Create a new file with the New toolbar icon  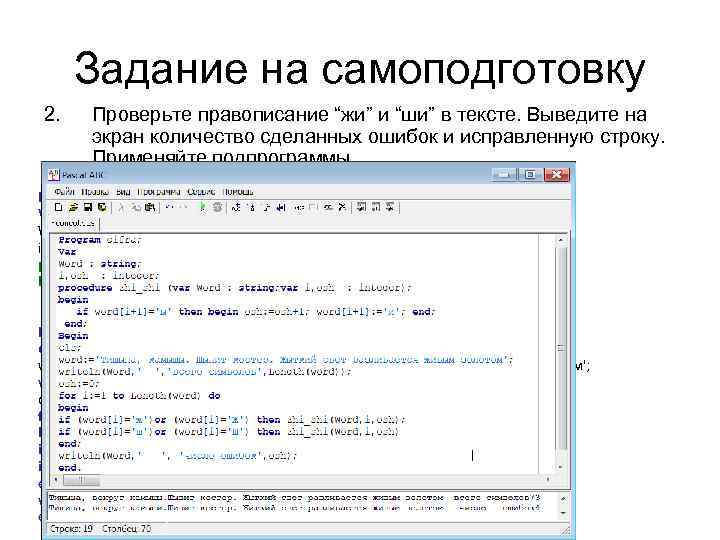(x=58, y=208)
